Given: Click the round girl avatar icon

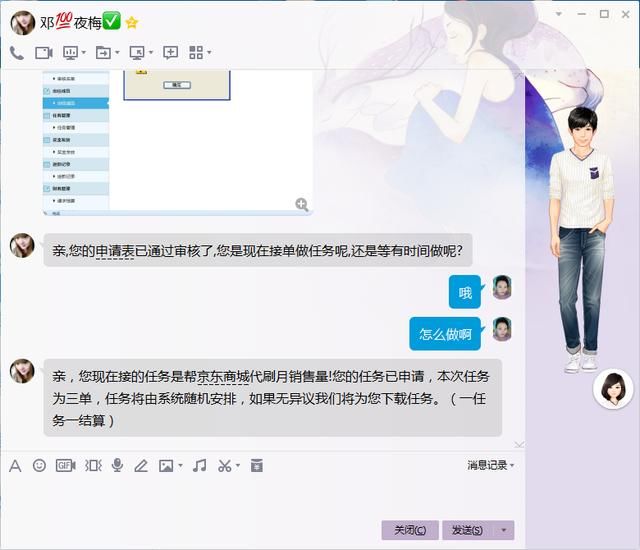Looking at the screenshot, I should (x=613, y=389).
